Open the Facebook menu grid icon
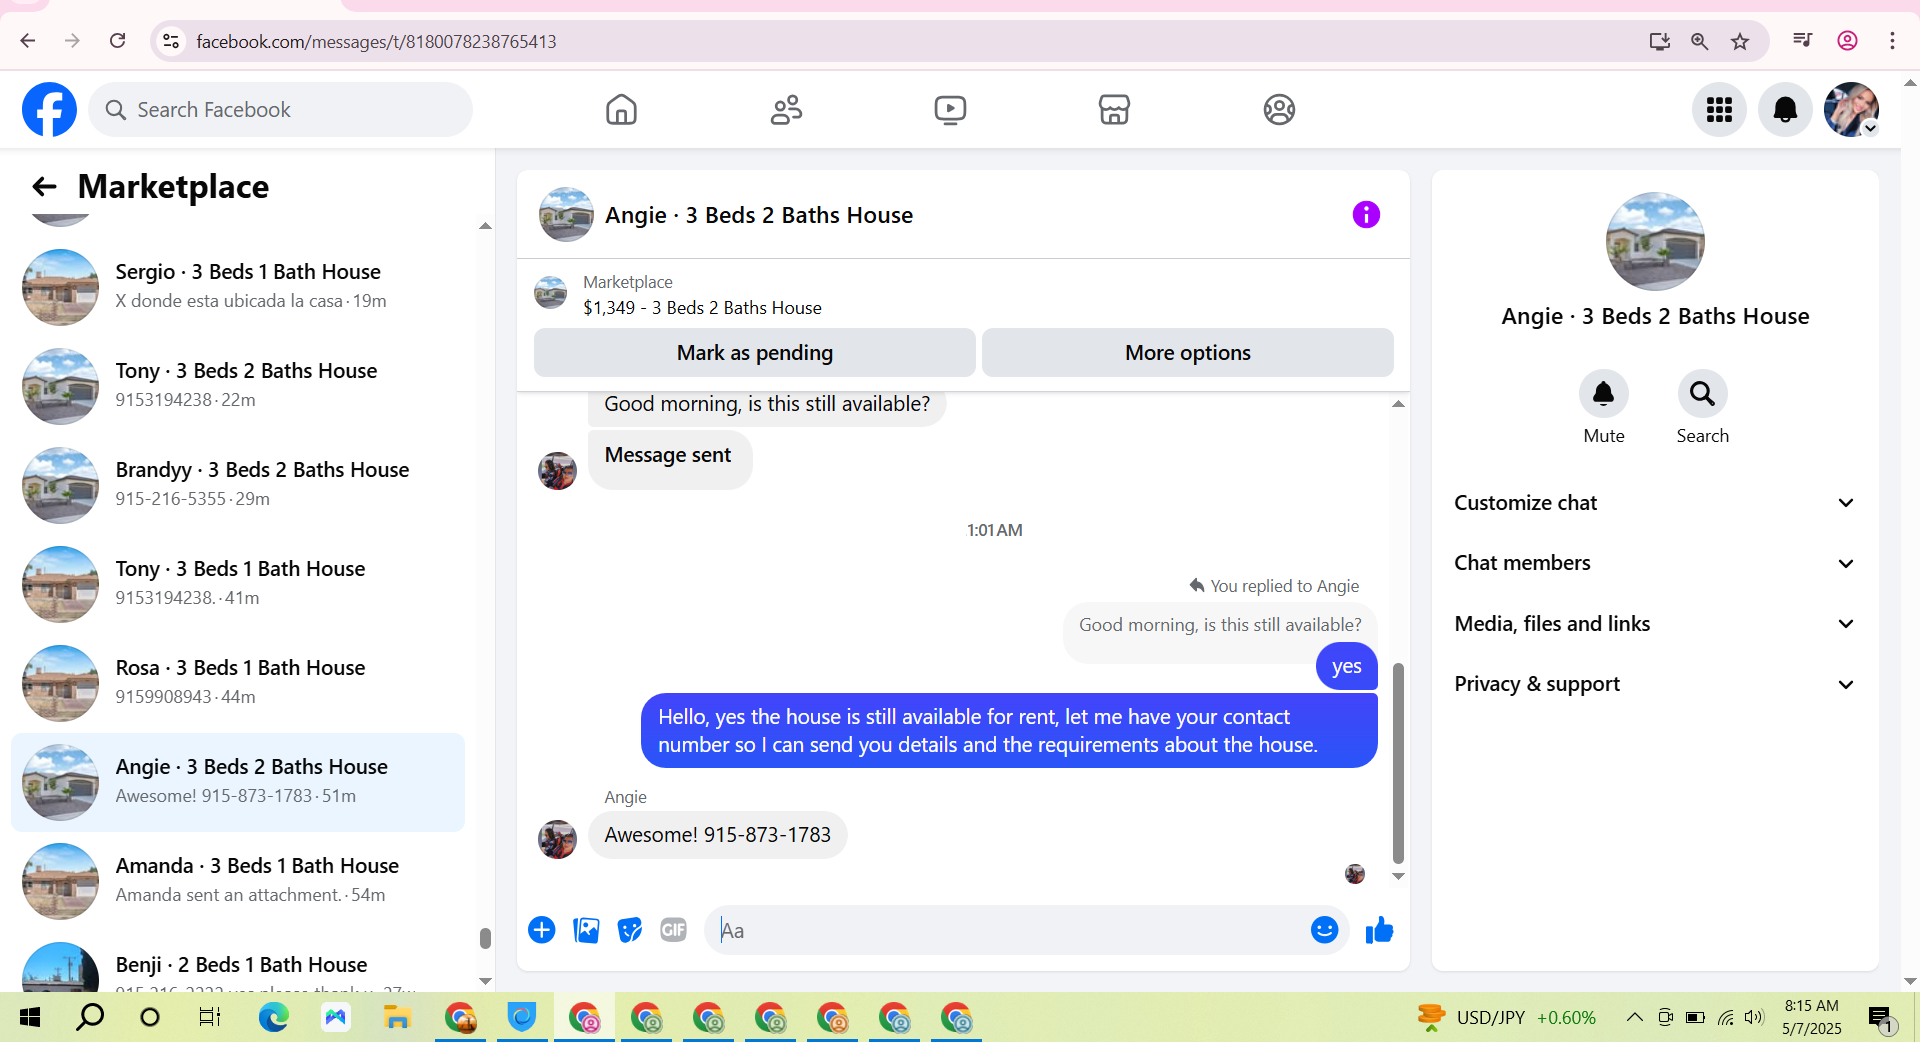This screenshot has height=1042, width=1920. tap(1719, 109)
